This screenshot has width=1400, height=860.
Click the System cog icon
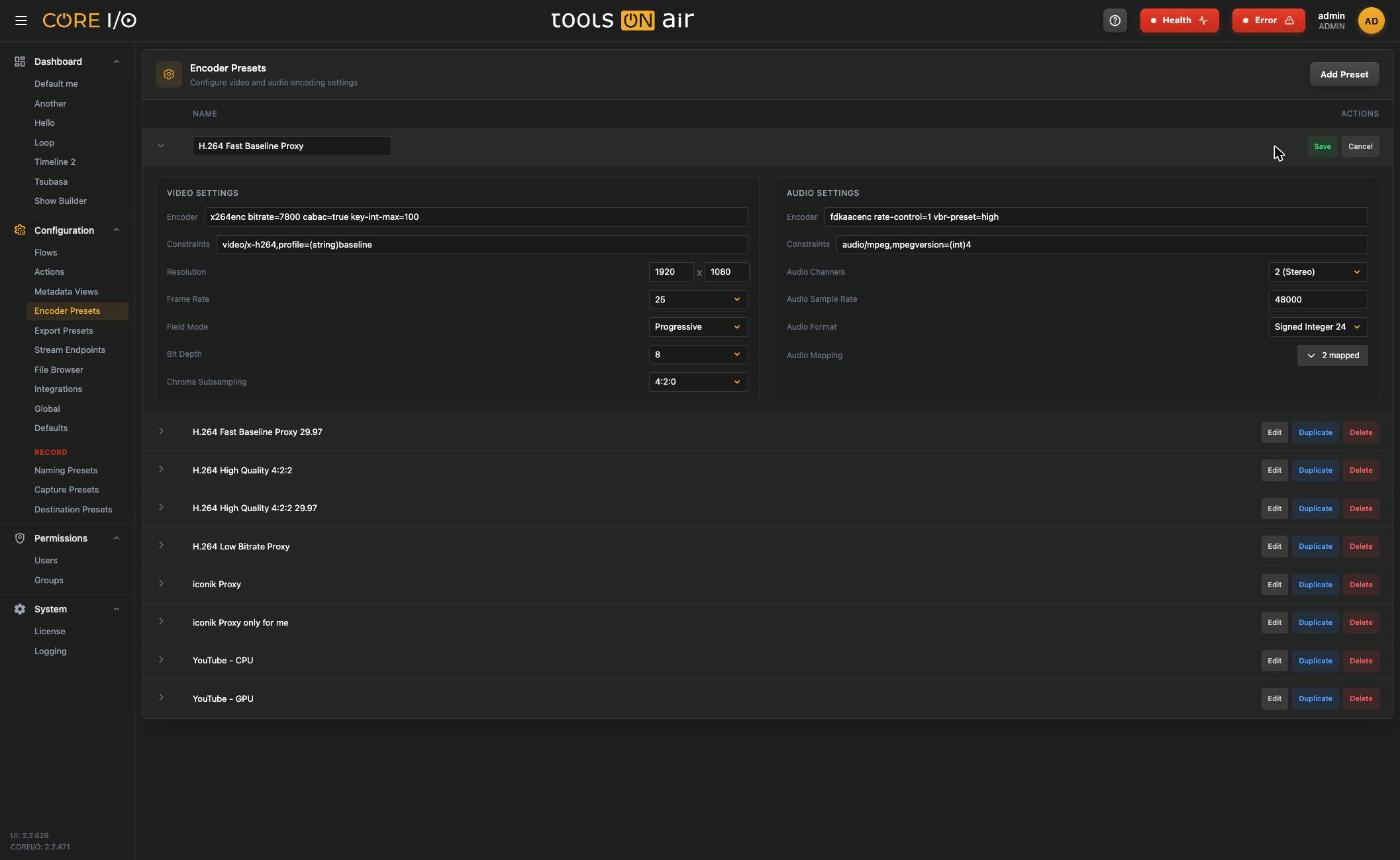click(20, 609)
